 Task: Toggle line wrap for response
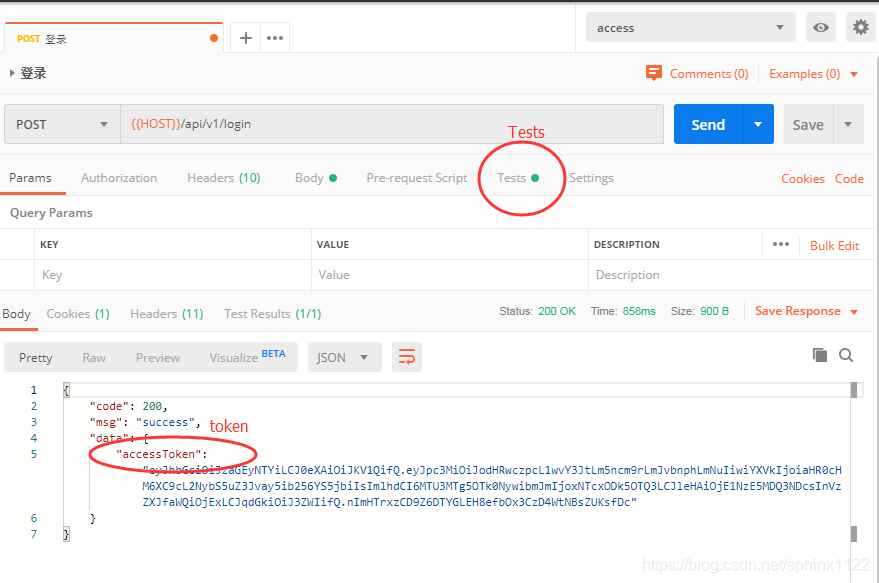point(406,357)
